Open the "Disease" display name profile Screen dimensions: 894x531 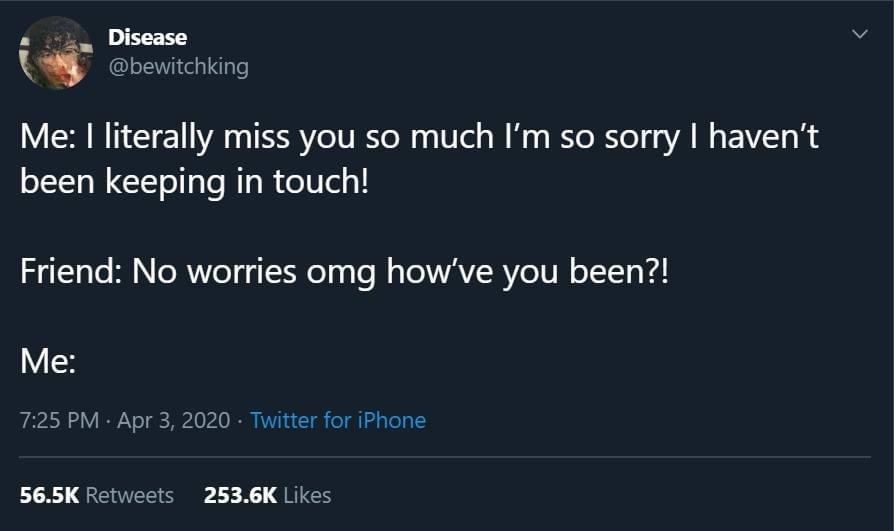147,37
